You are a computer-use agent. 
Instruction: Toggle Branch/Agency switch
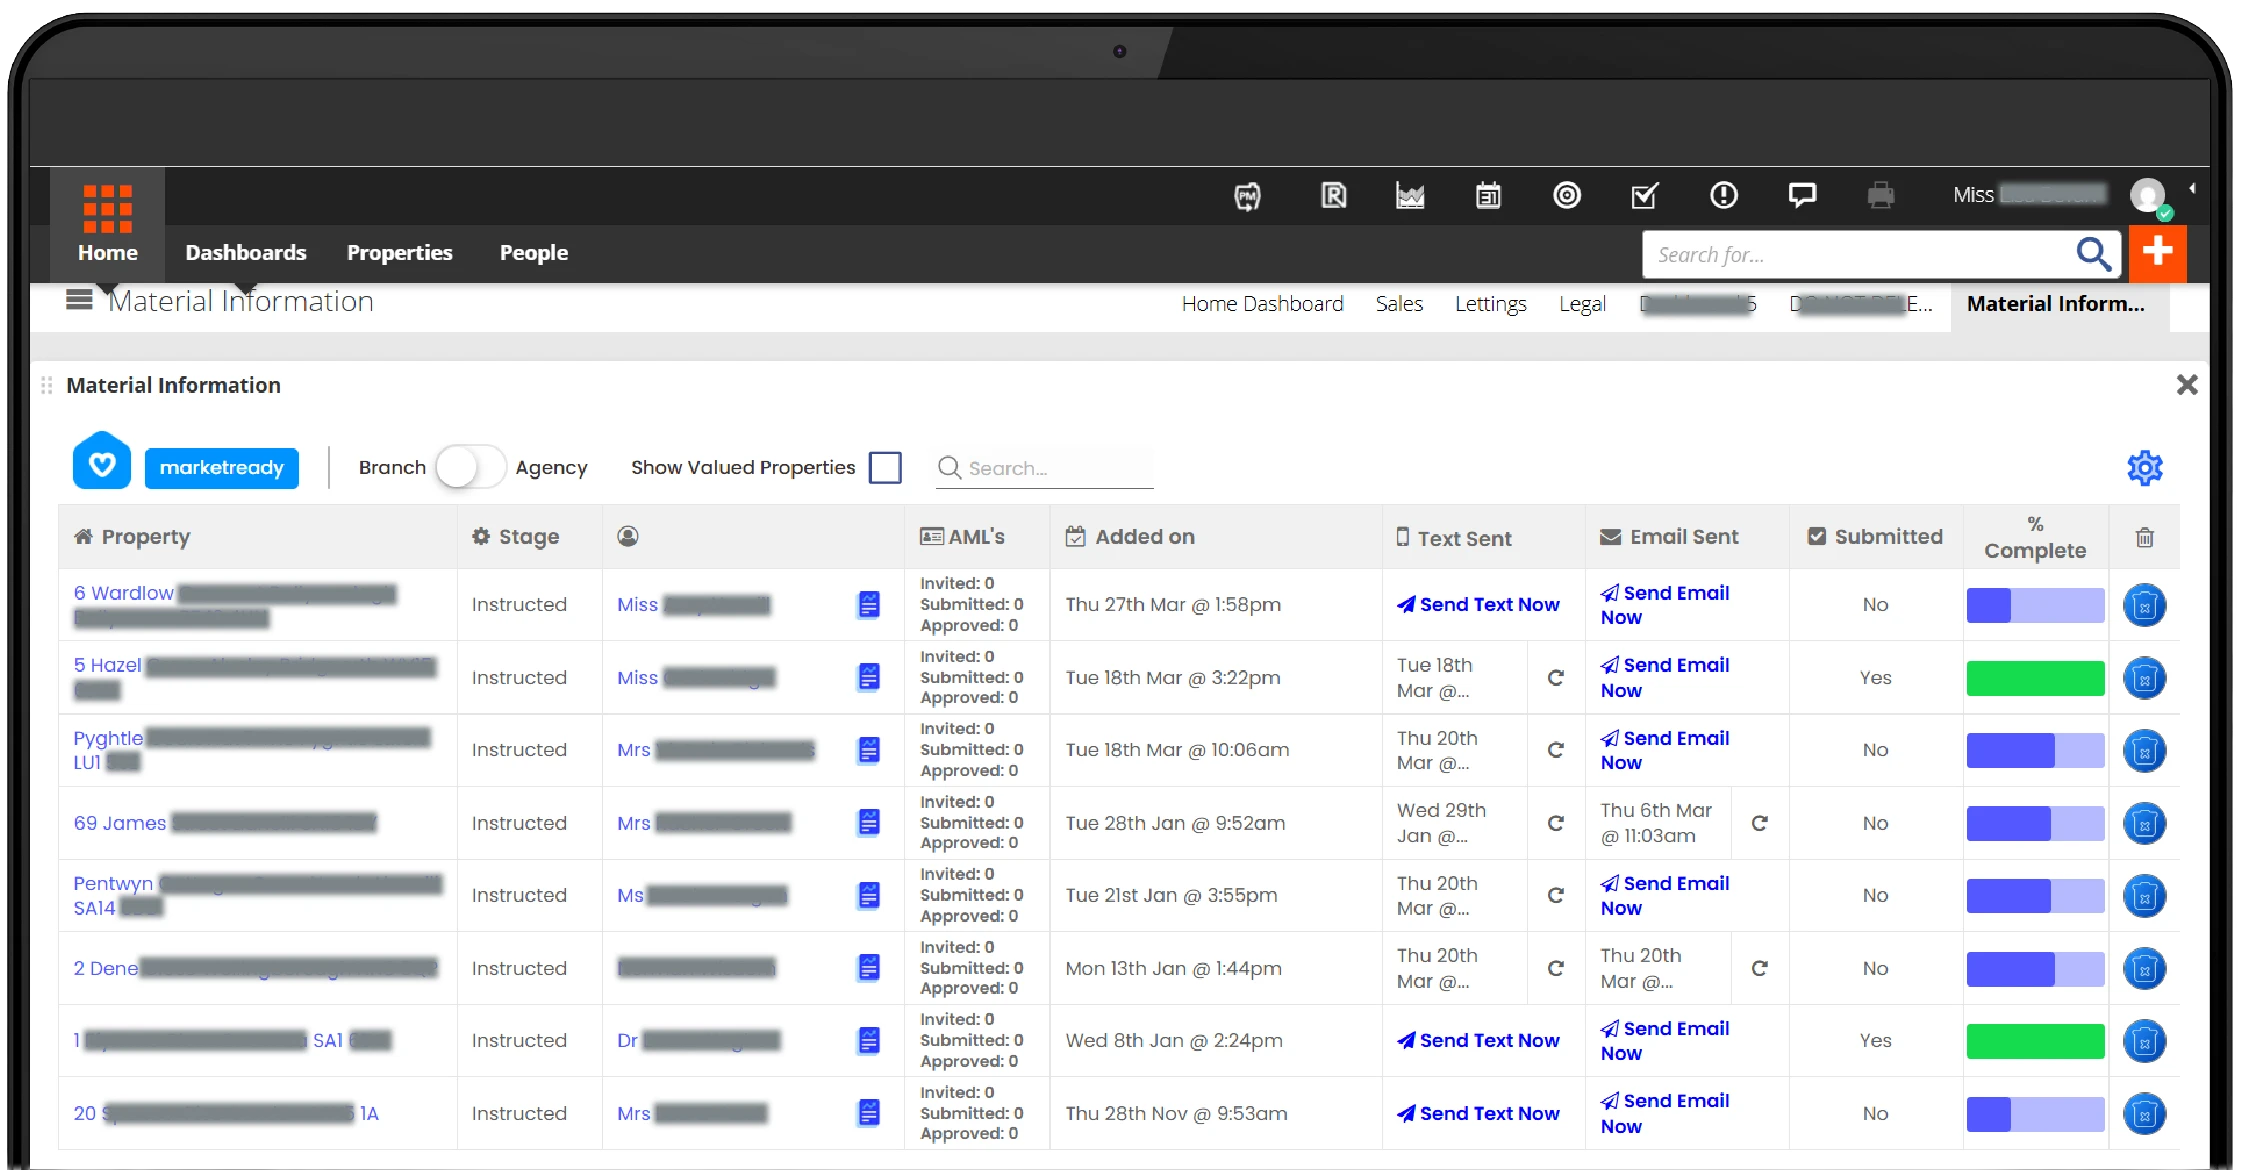click(470, 468)
